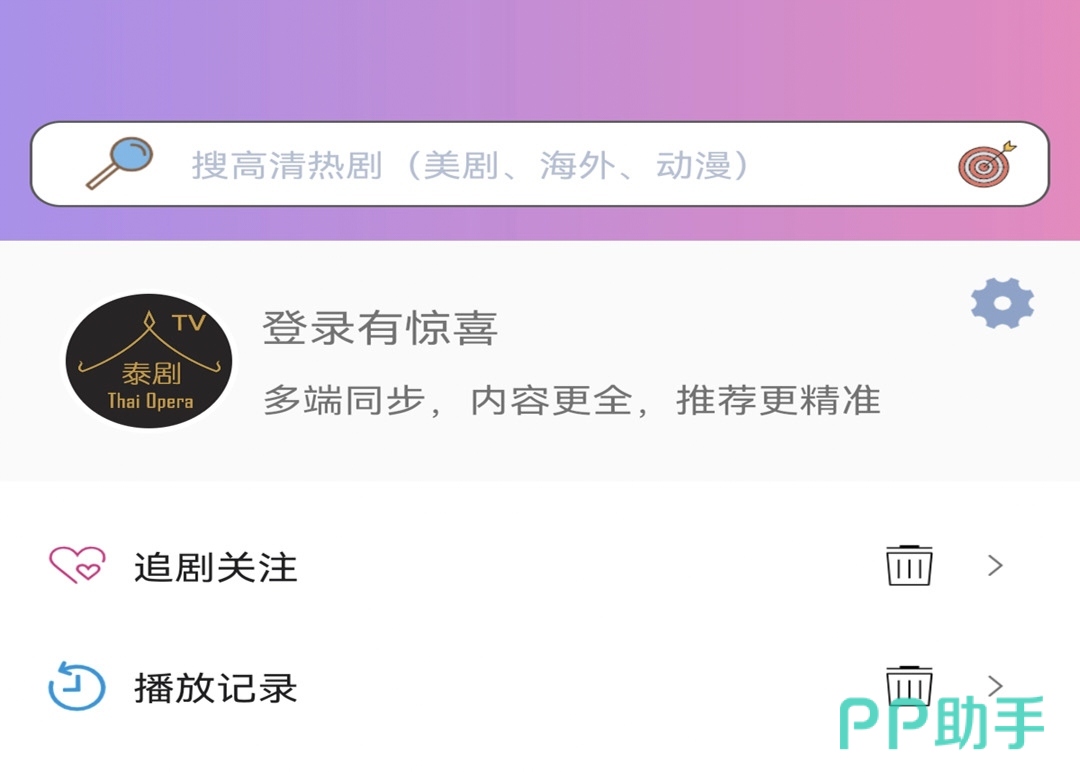
Task: Focus the 搜高清热剧 search field
Action: tap(539, 164)
